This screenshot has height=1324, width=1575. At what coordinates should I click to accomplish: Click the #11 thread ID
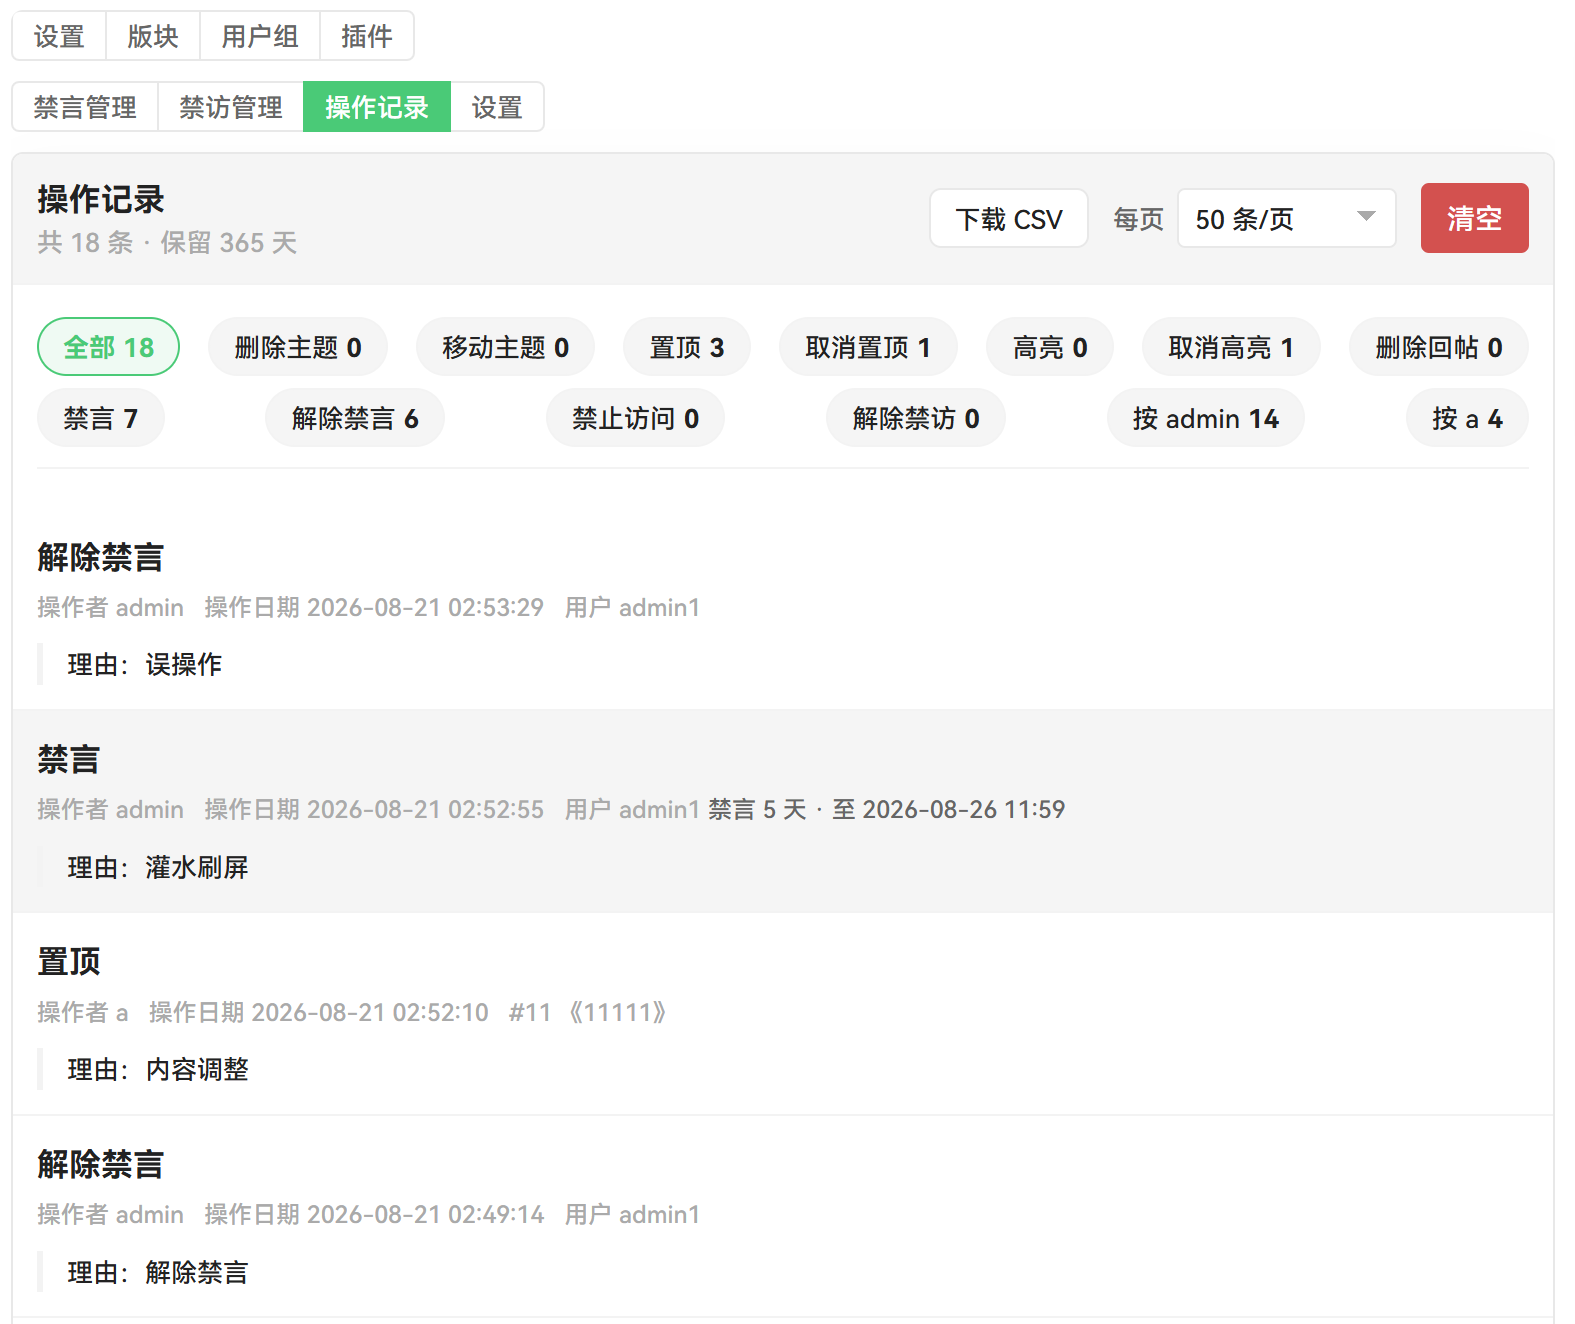[x=530, y=1012]
